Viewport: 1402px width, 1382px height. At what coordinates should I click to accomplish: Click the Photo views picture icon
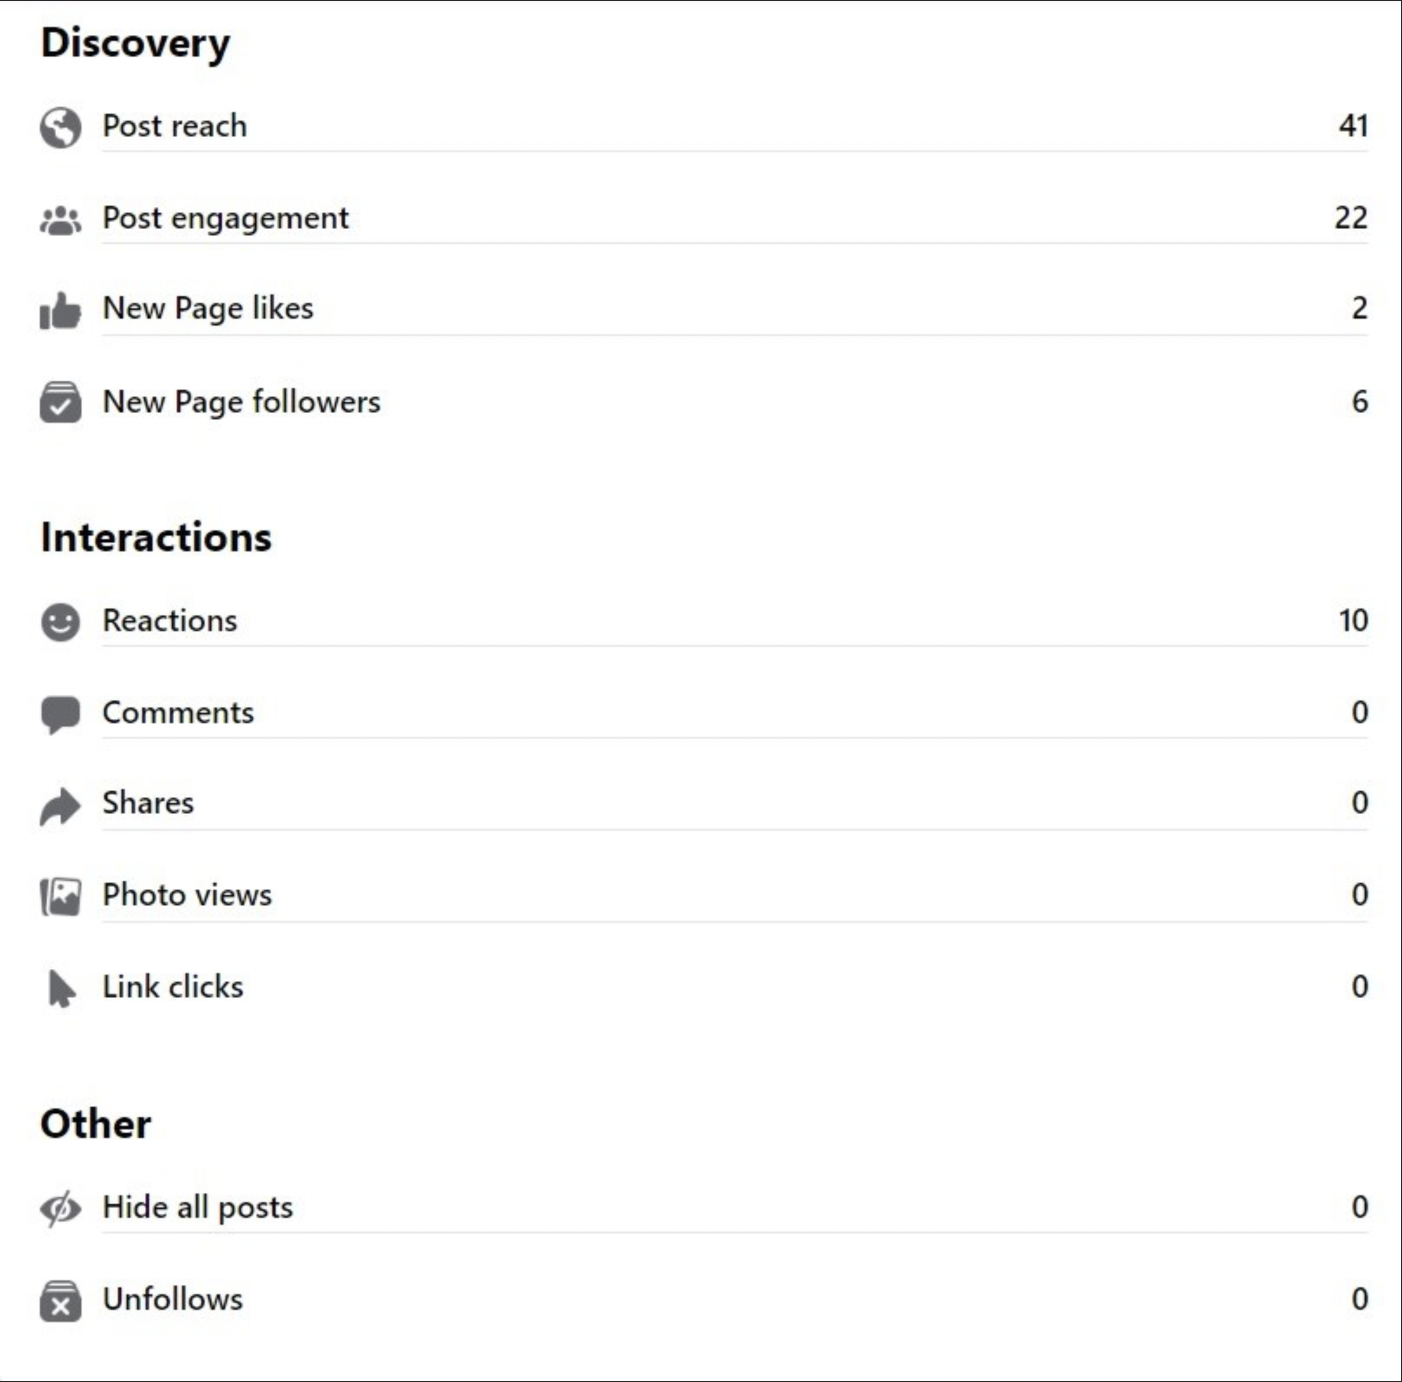click(60, 896)
